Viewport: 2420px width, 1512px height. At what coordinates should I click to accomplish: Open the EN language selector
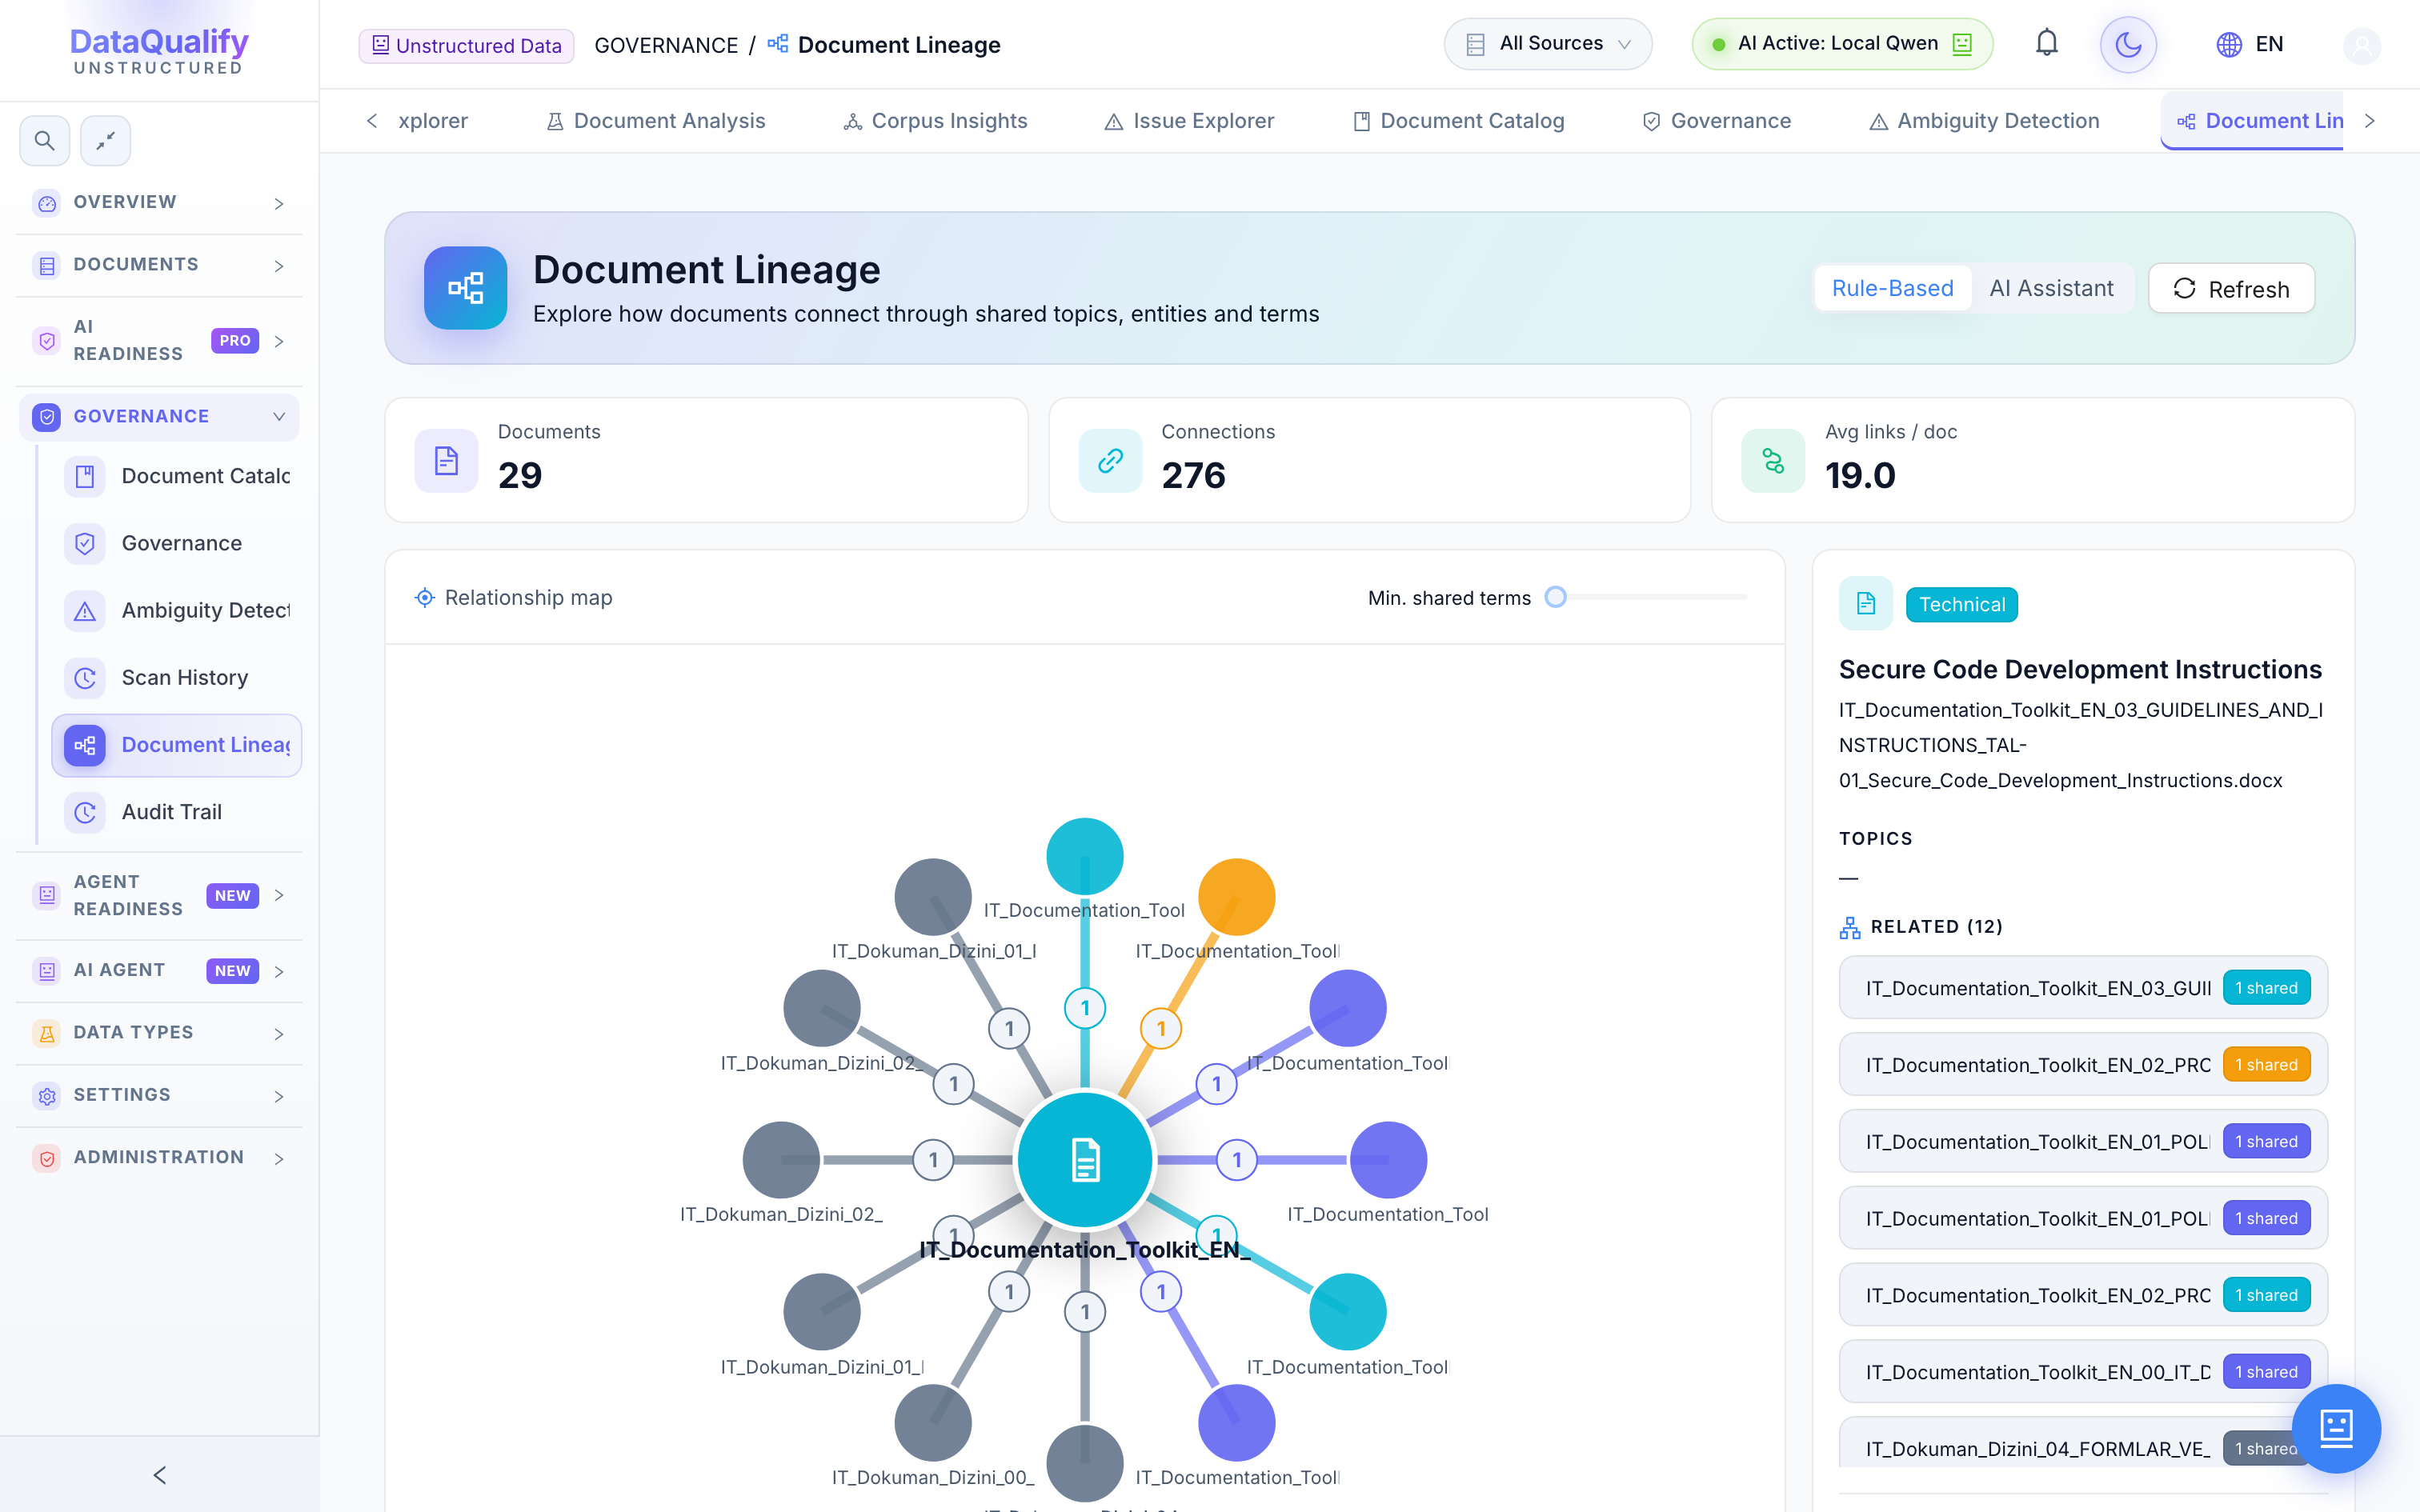point(2250,44)
